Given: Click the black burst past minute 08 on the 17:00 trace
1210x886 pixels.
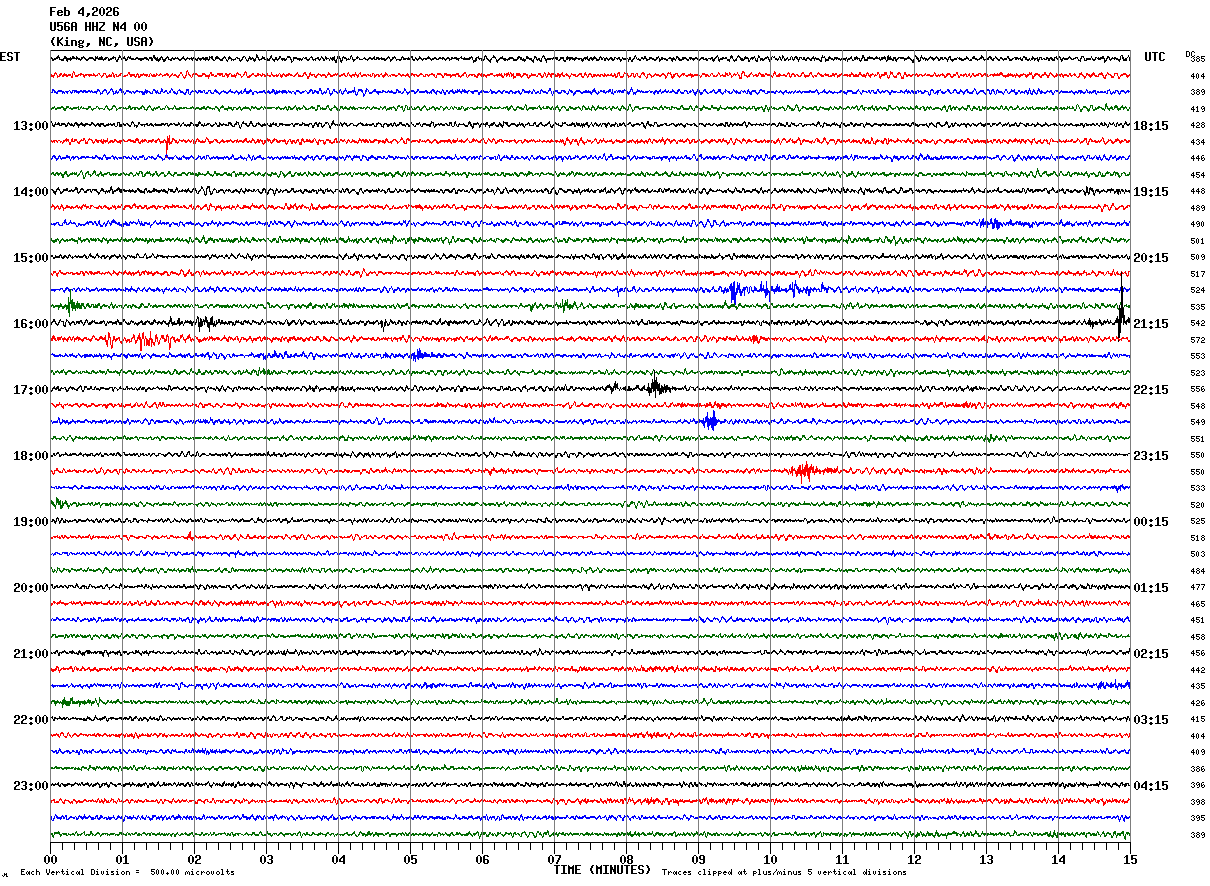Looking at the screenshot, I should coord(656,386).
